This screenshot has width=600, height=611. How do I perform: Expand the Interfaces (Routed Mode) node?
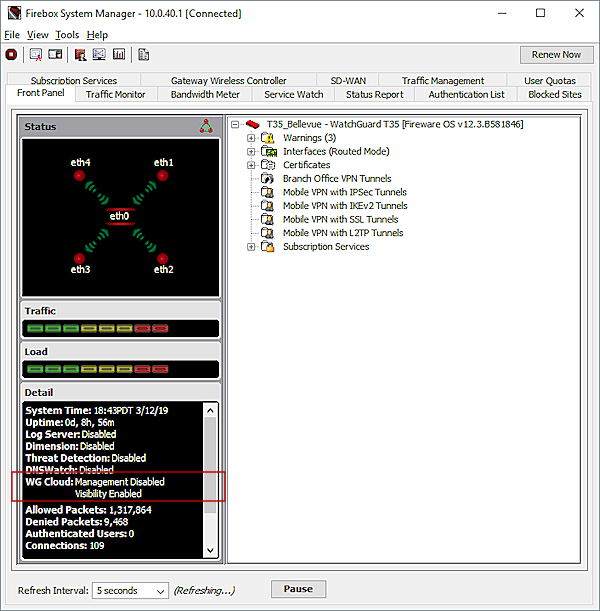click(251, 152)
